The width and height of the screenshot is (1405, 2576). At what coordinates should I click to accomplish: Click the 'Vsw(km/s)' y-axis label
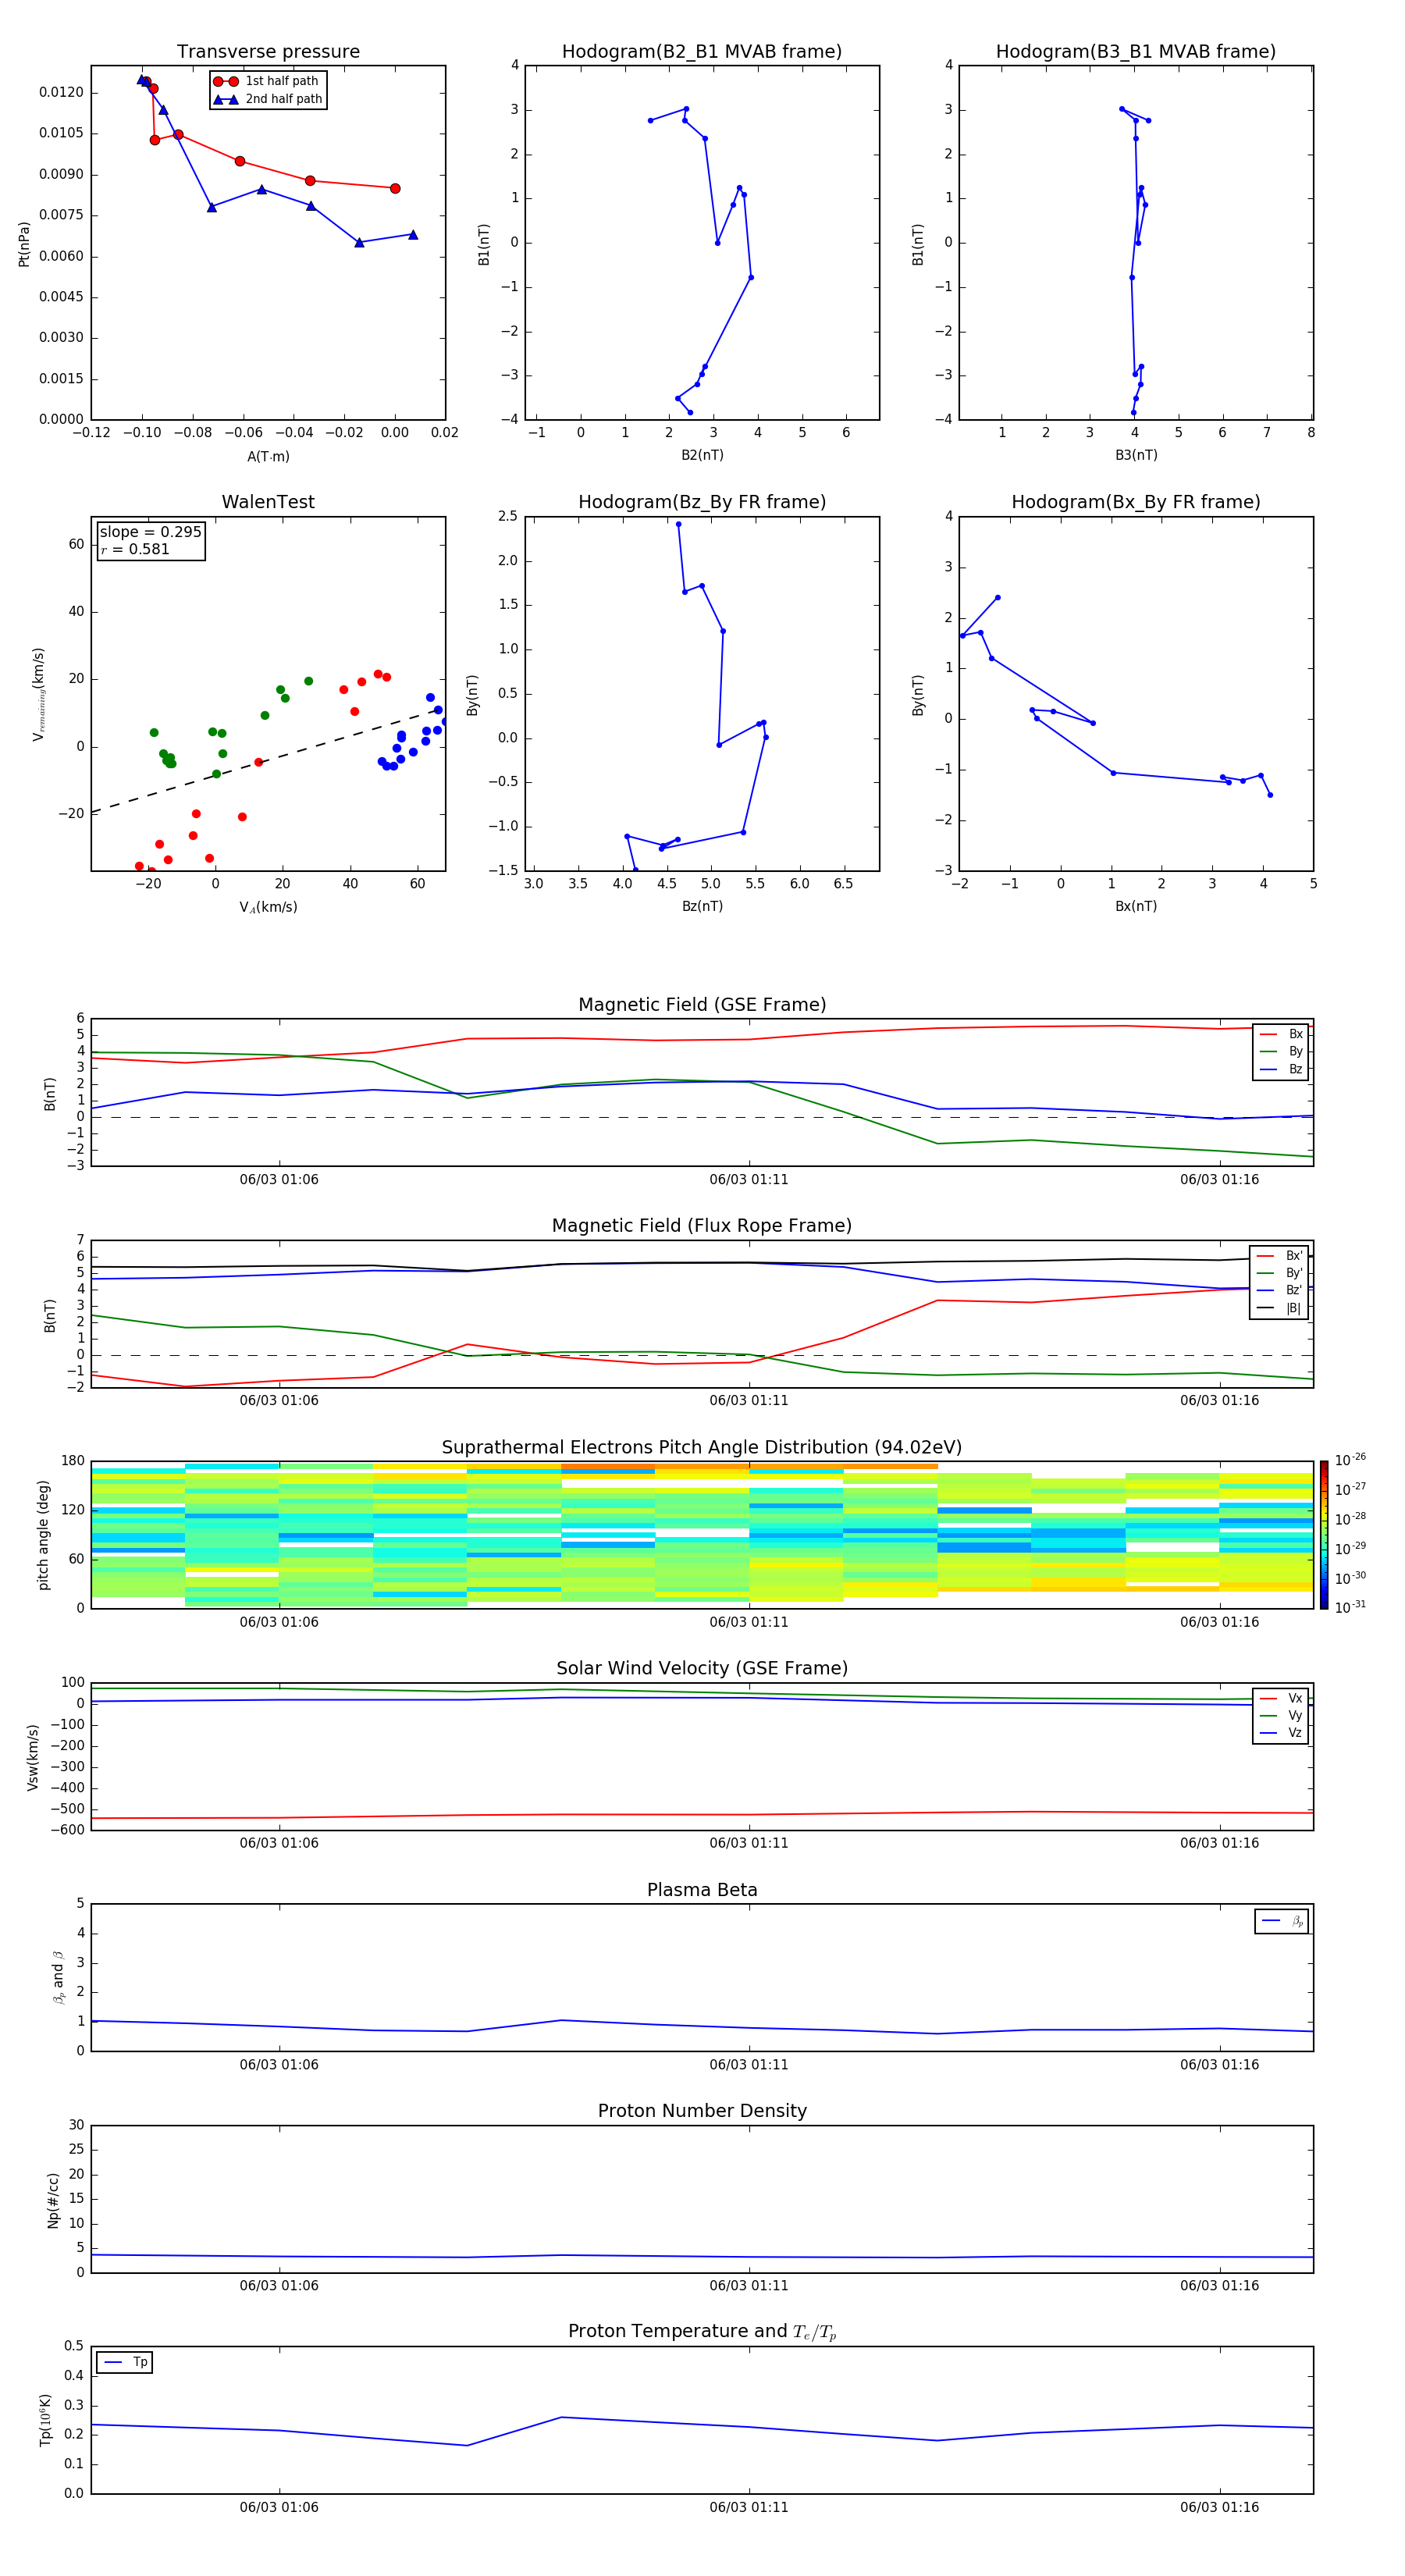32,1757
